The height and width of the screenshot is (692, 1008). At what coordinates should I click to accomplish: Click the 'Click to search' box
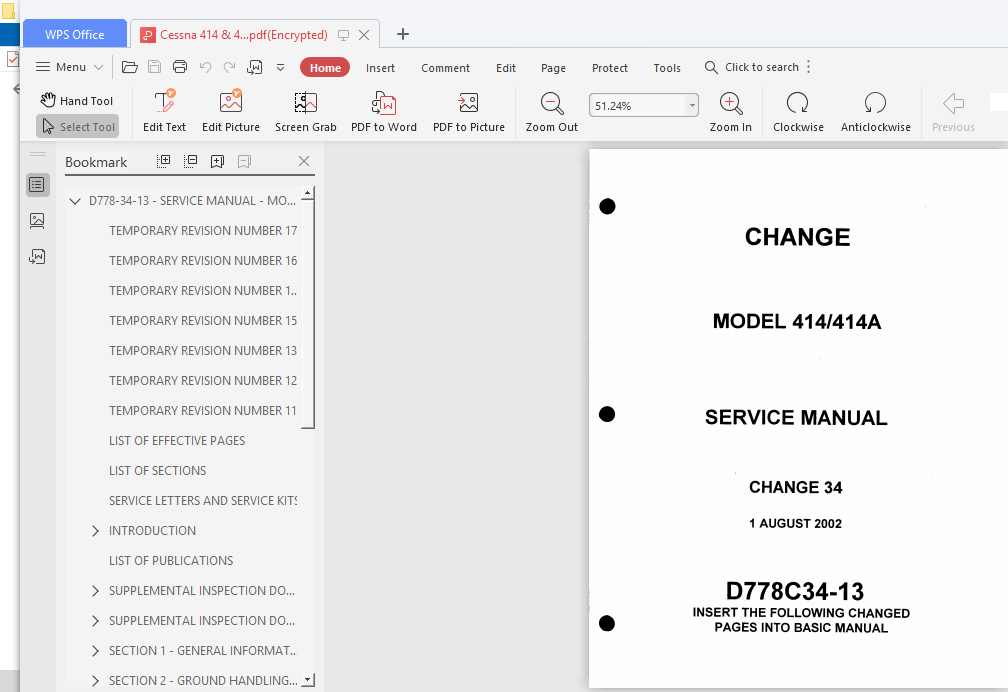(x=752, y=67)
